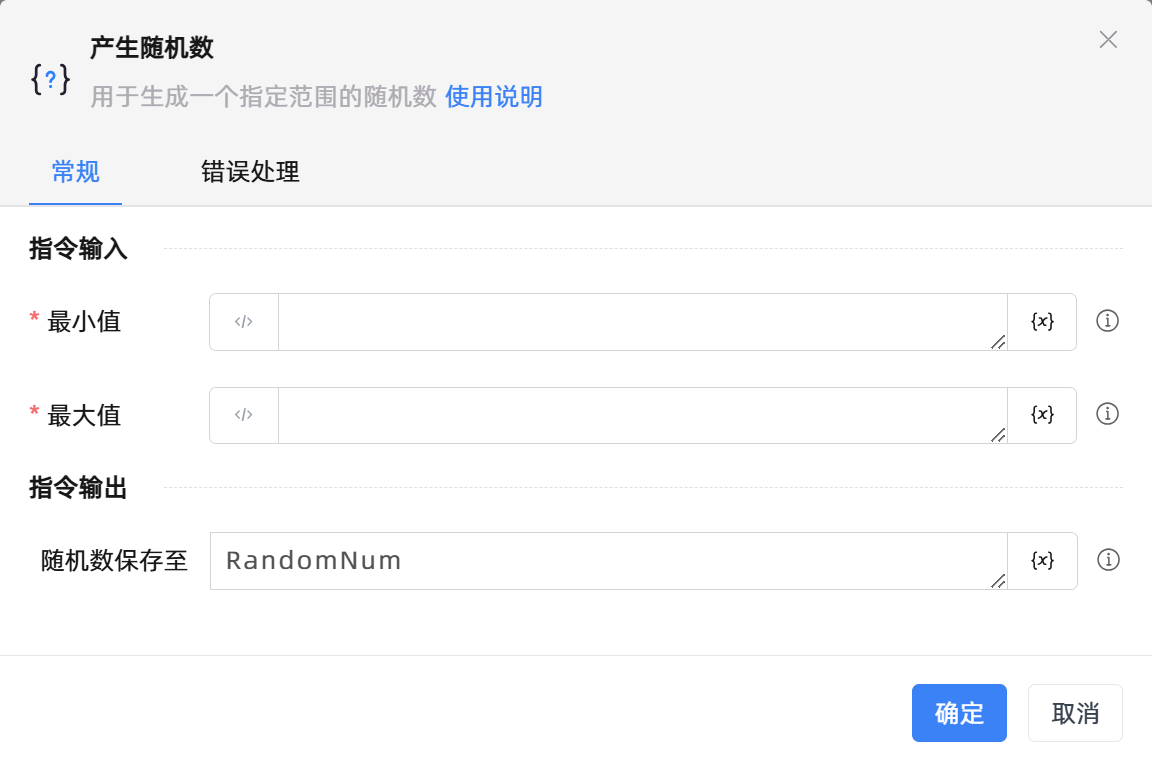
Task: Focus the 最大值 input field
Action: (640, 415)
